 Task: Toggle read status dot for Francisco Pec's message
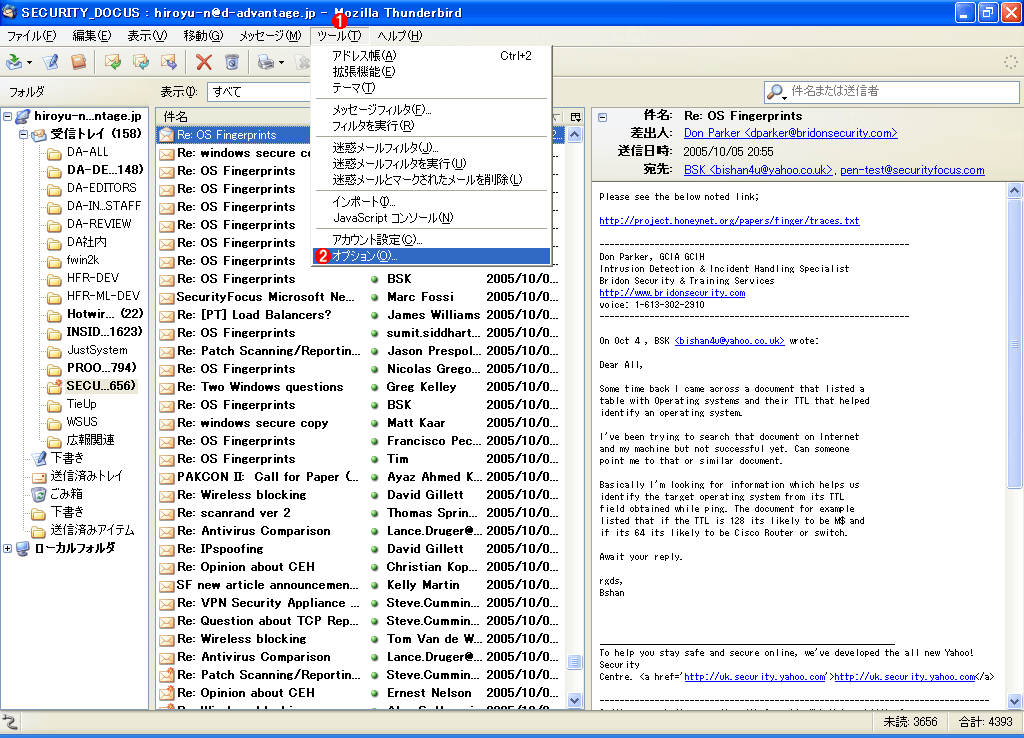point(375,441)
